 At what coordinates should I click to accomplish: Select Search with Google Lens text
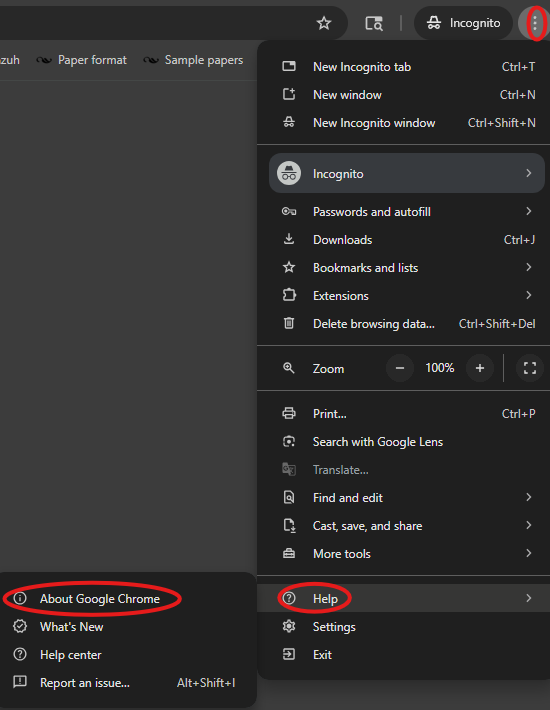tap(378, 442)
